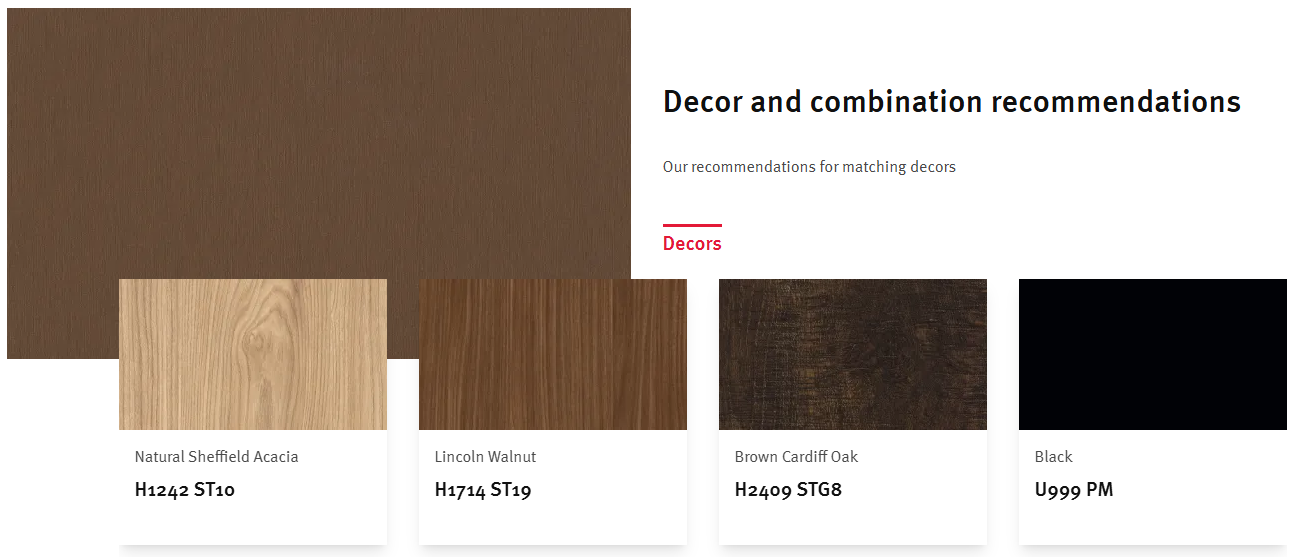Image resolution: width=1297 pixels, height=557 pixels.
Task: Open decor code H1714 ST19
Action: (x=483, y=490)
